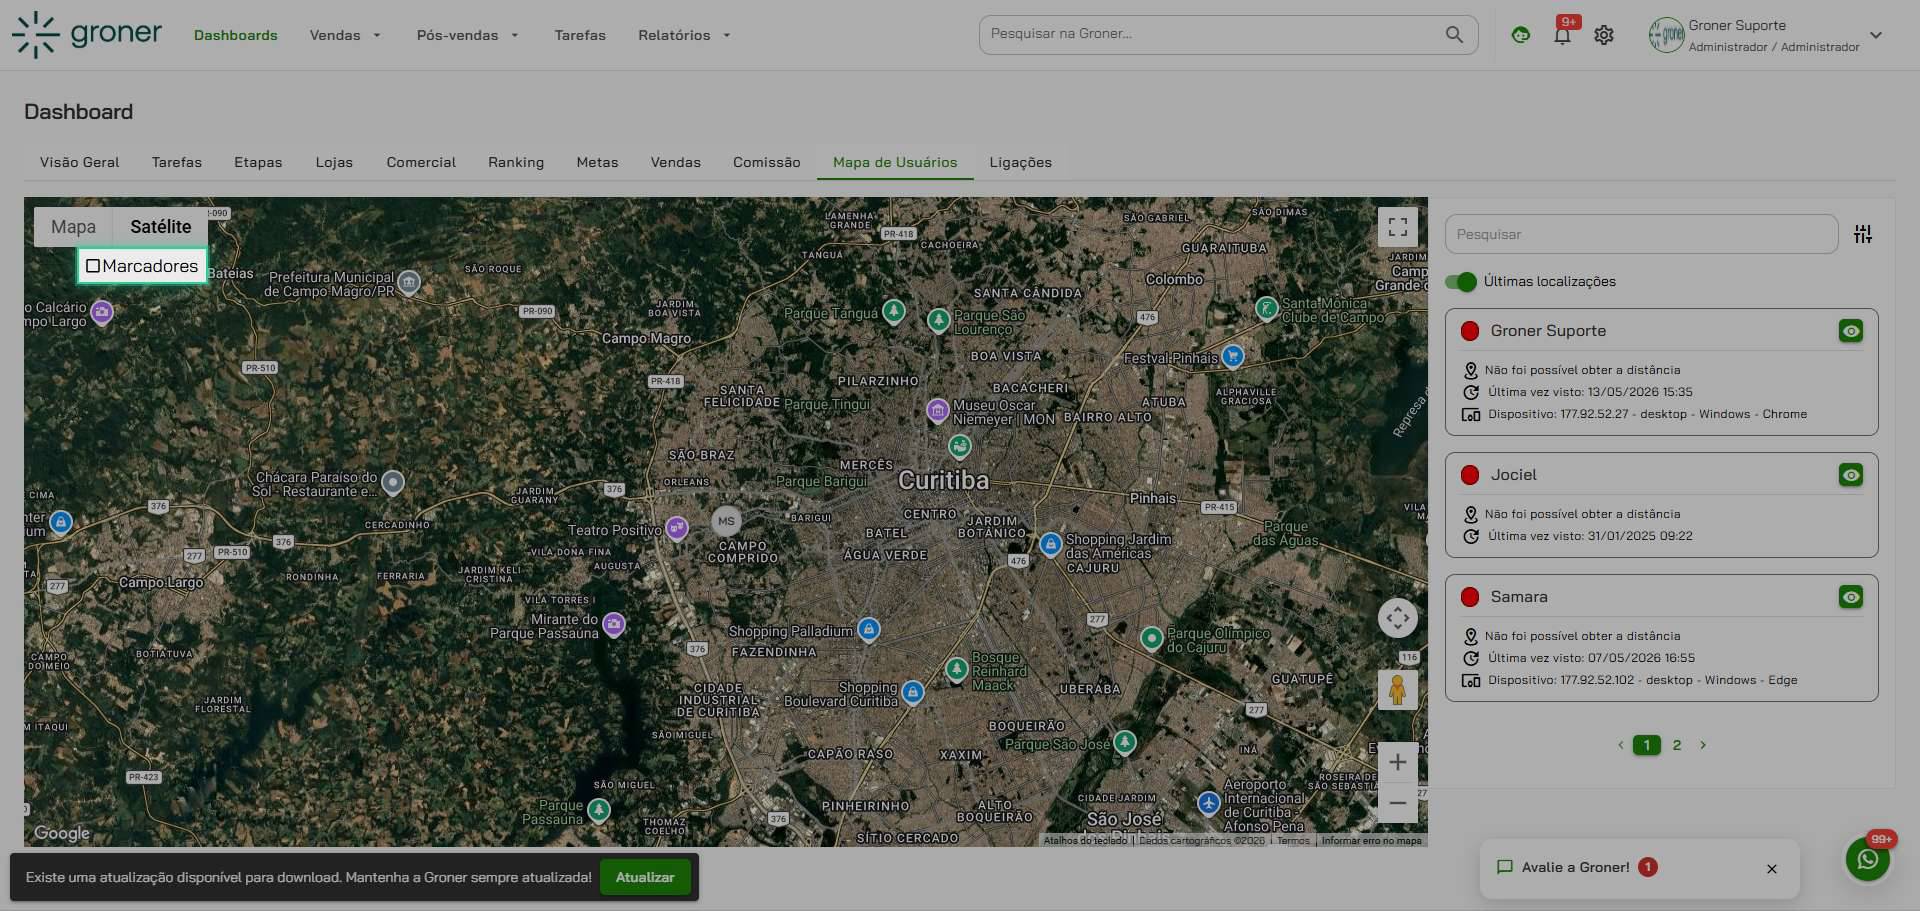Click the Teatro Positivo pin
The height and width of the screenshot is (911, 1920).
click(677, 527)
